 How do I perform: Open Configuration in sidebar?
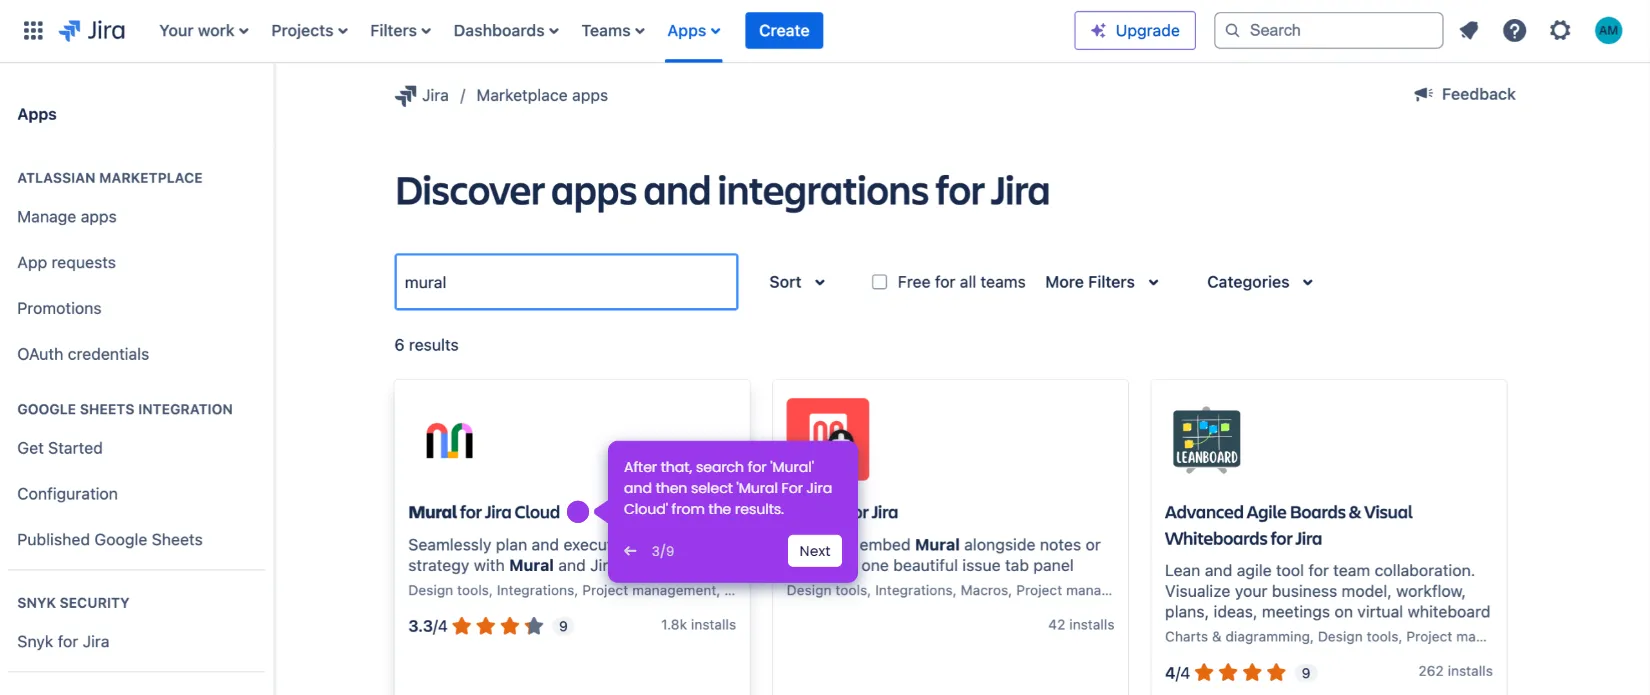pos(67,494)
